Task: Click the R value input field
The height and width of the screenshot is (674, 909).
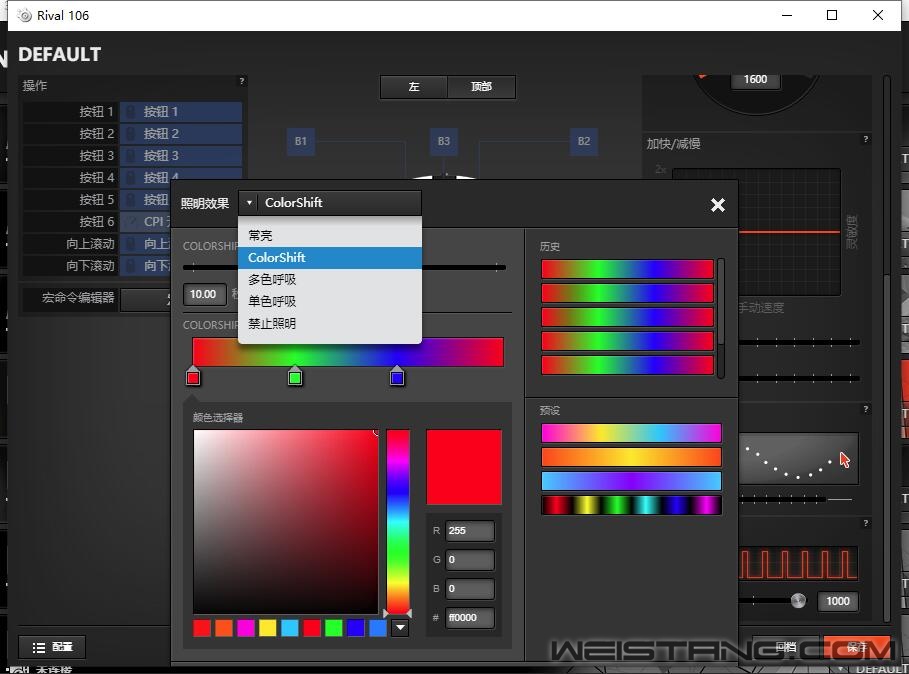Action: 470,531
